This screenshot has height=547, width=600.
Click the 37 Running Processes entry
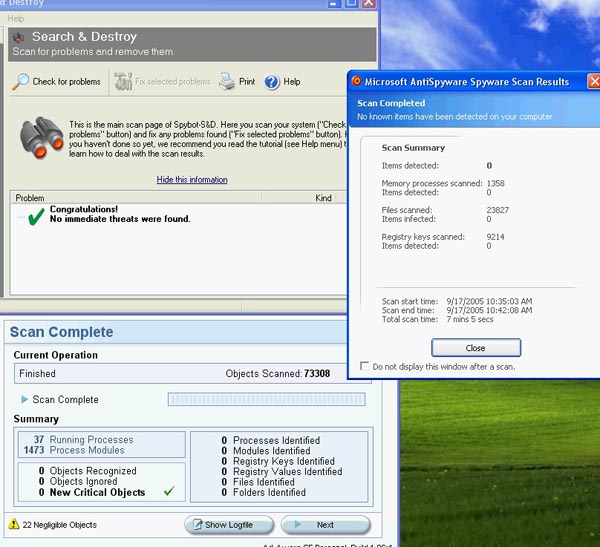click(83, 439)
